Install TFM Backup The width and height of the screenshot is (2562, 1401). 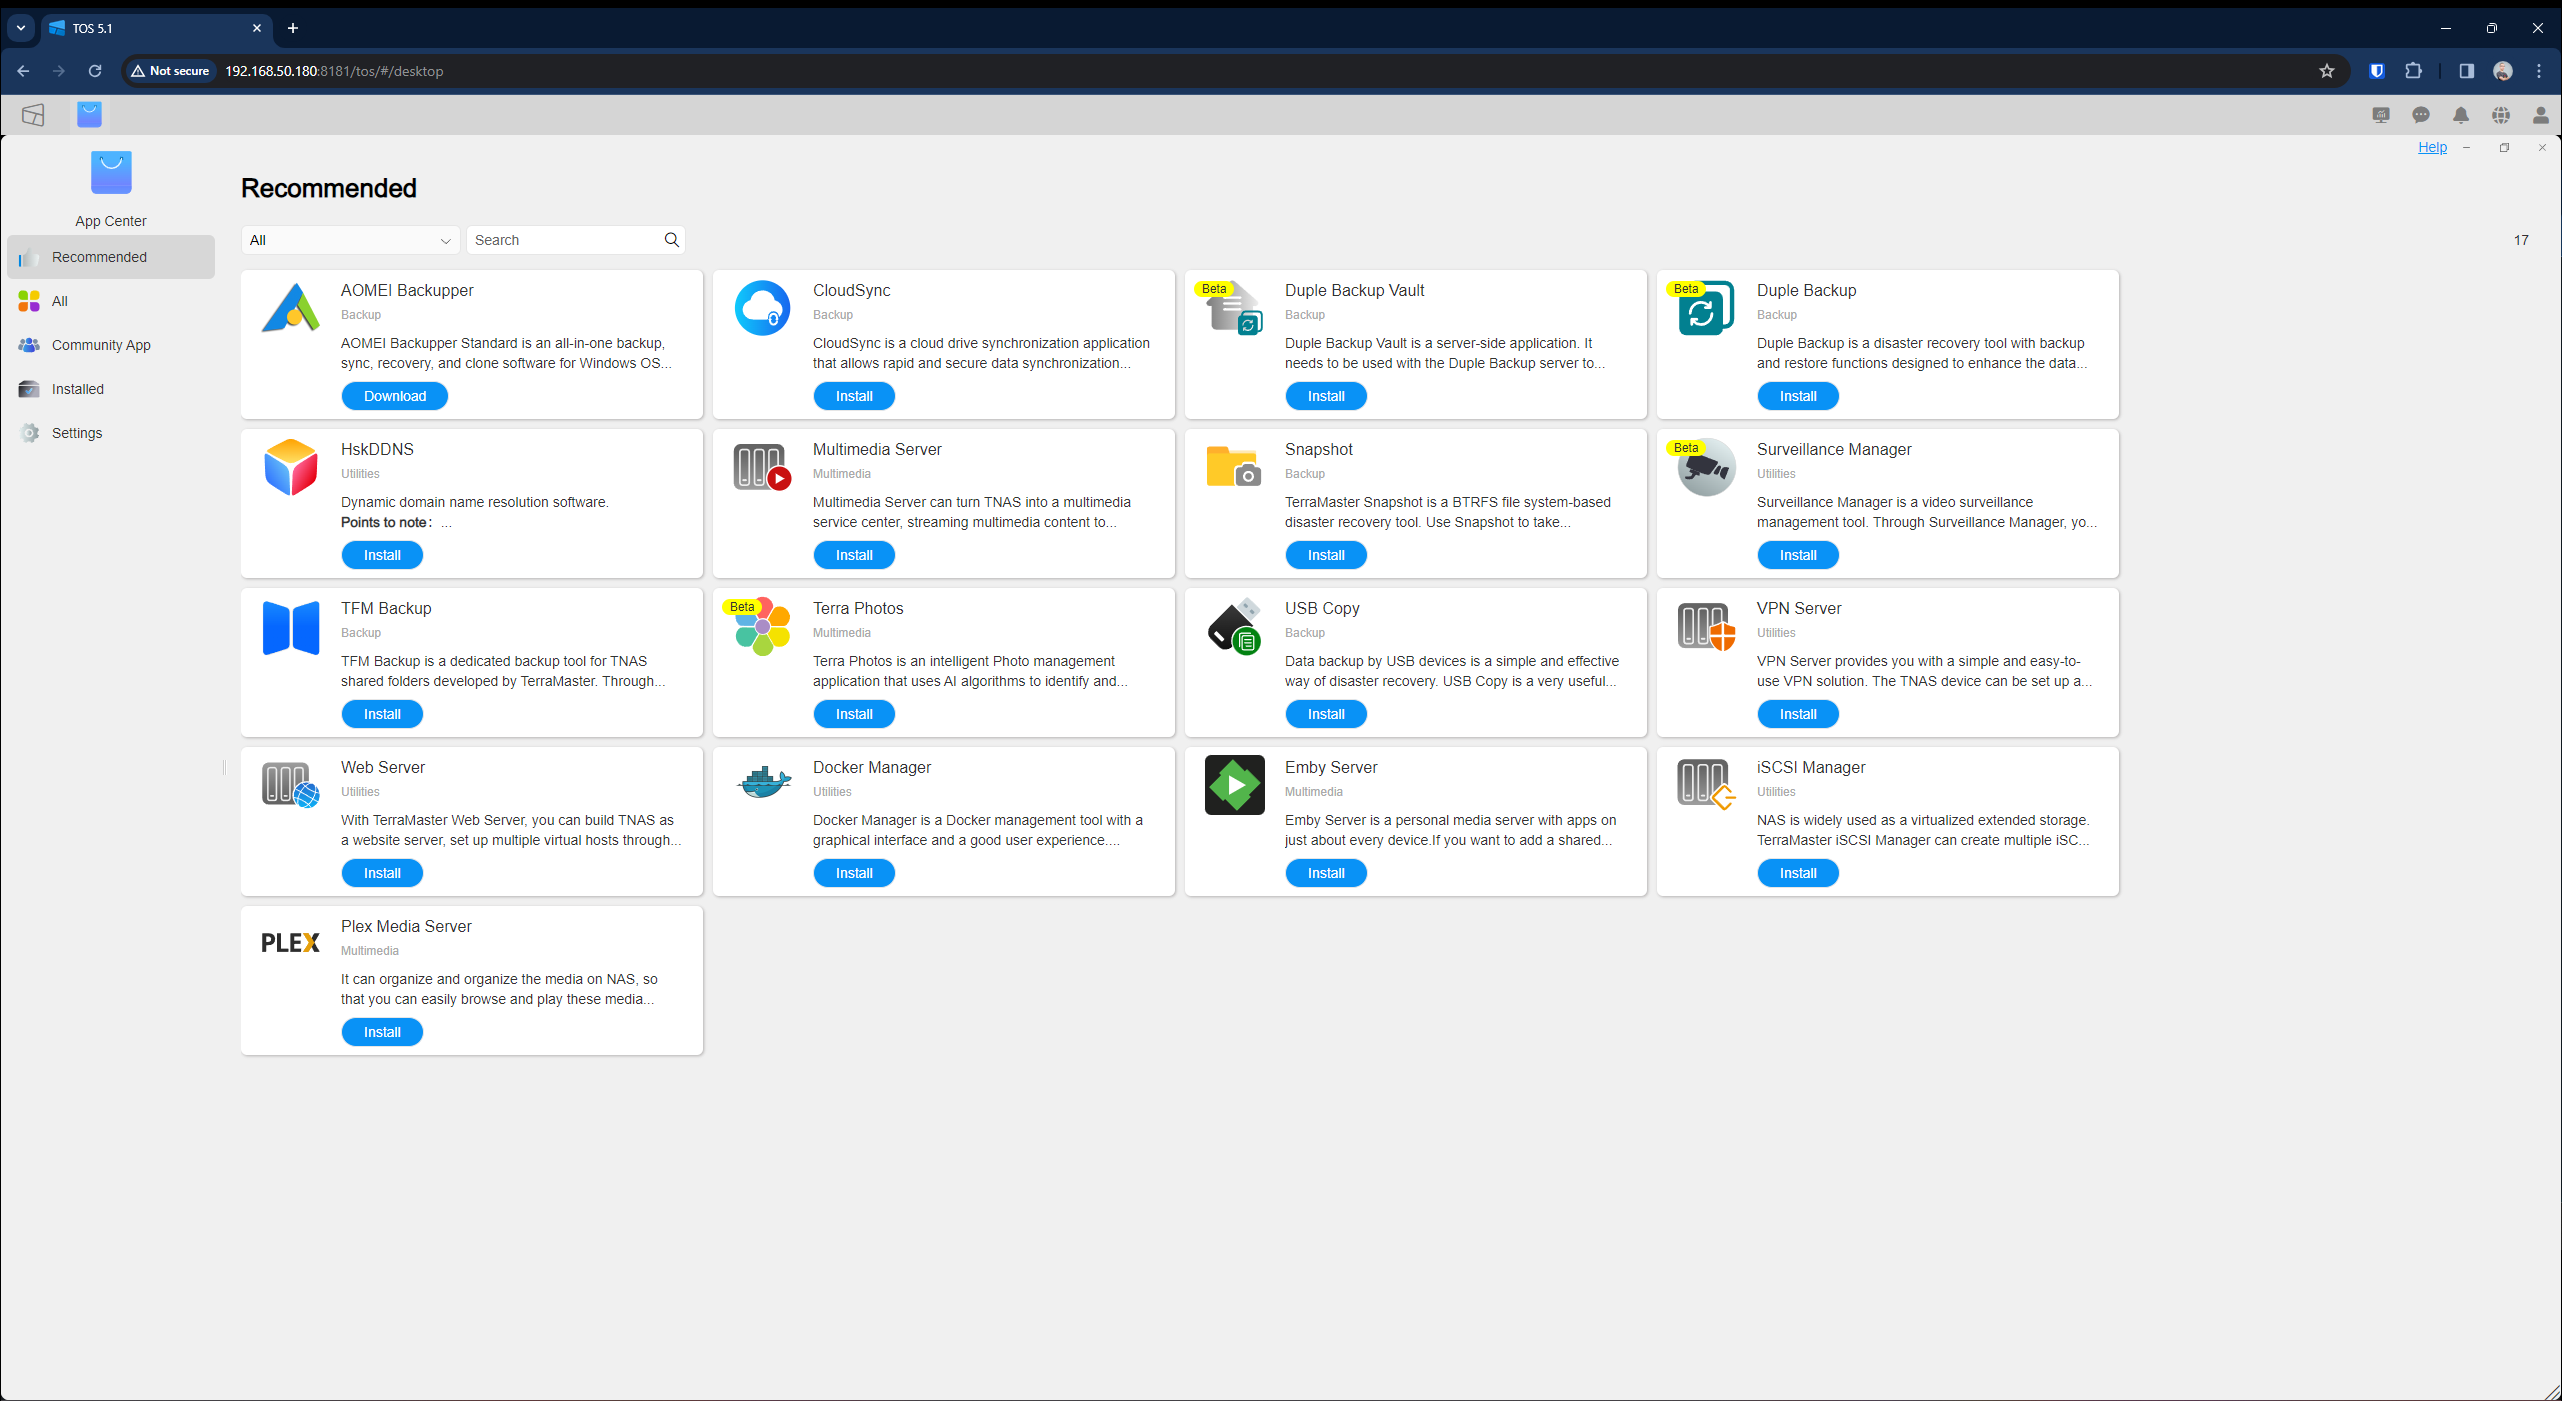tap(382, 714)
